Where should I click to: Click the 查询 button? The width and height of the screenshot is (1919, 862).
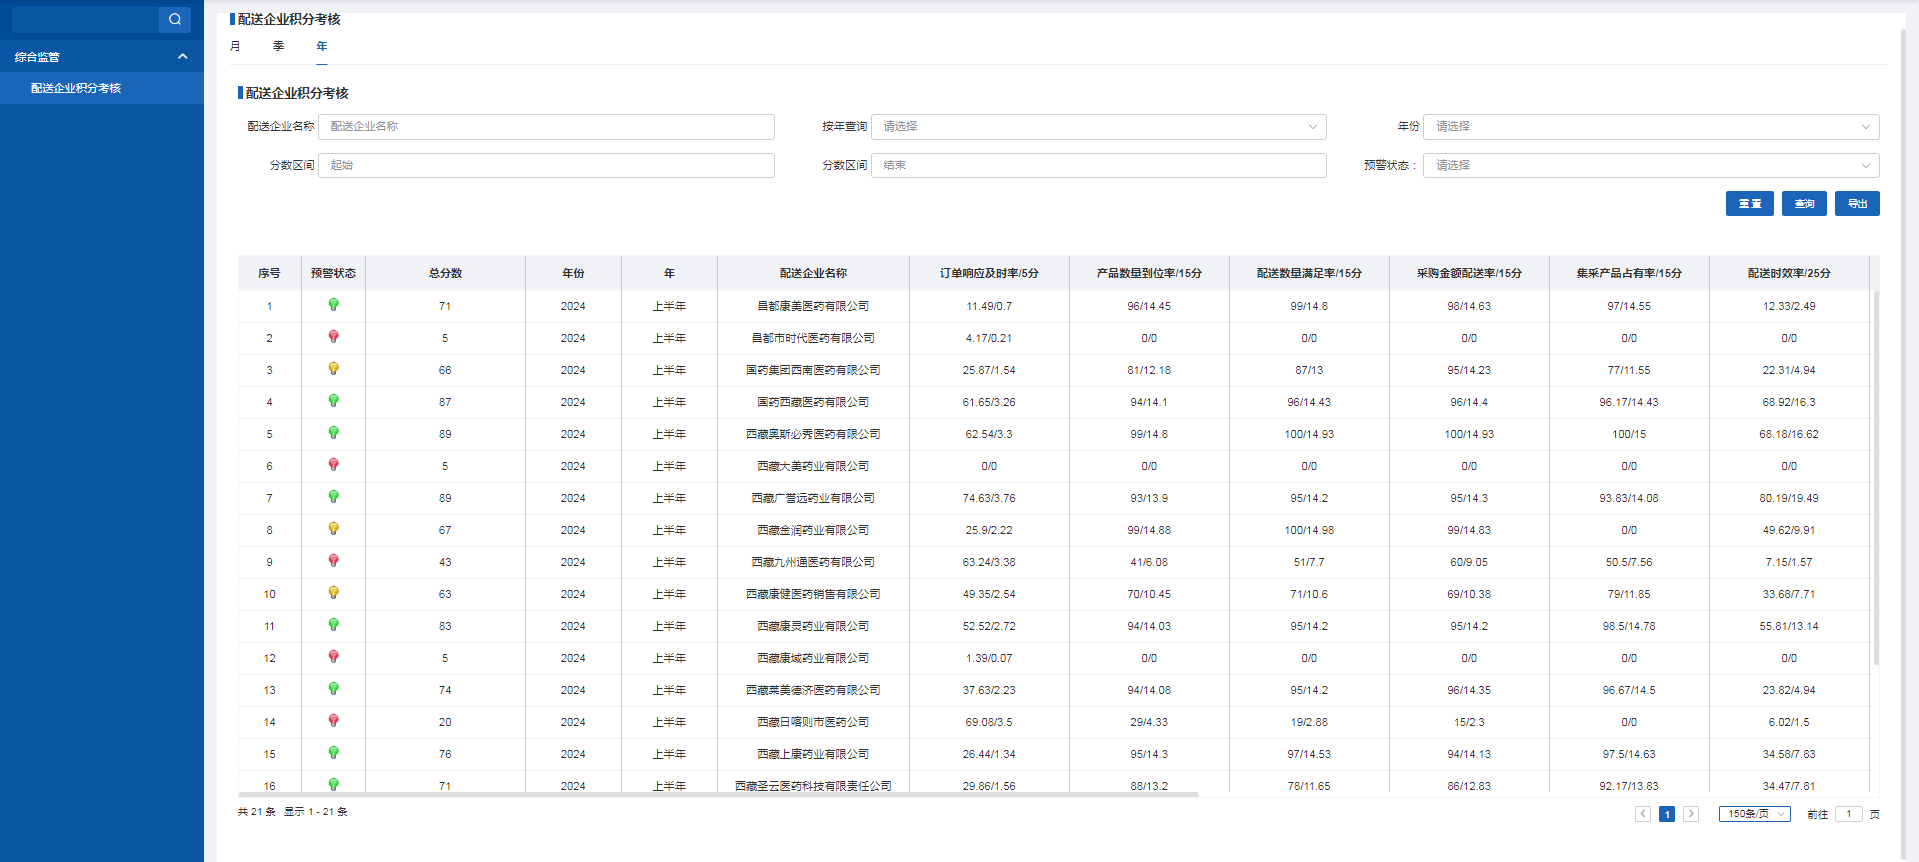point(1804,204)
